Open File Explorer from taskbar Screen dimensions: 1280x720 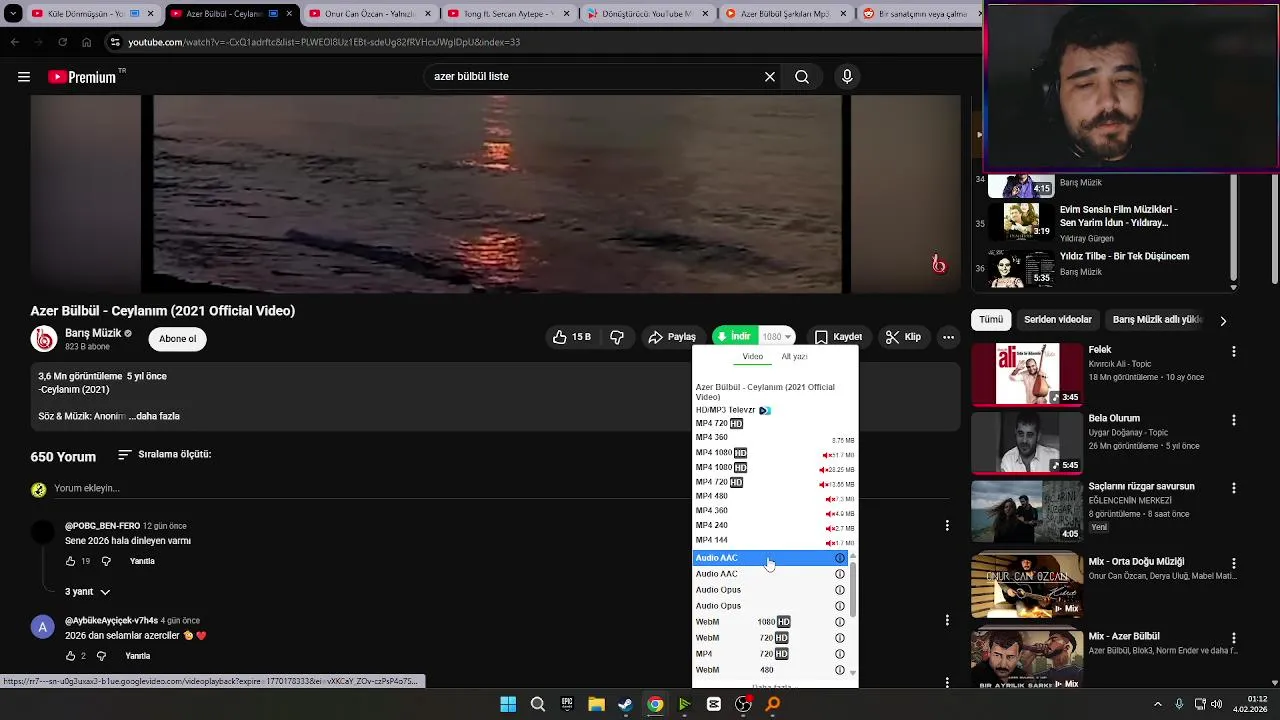596,704
